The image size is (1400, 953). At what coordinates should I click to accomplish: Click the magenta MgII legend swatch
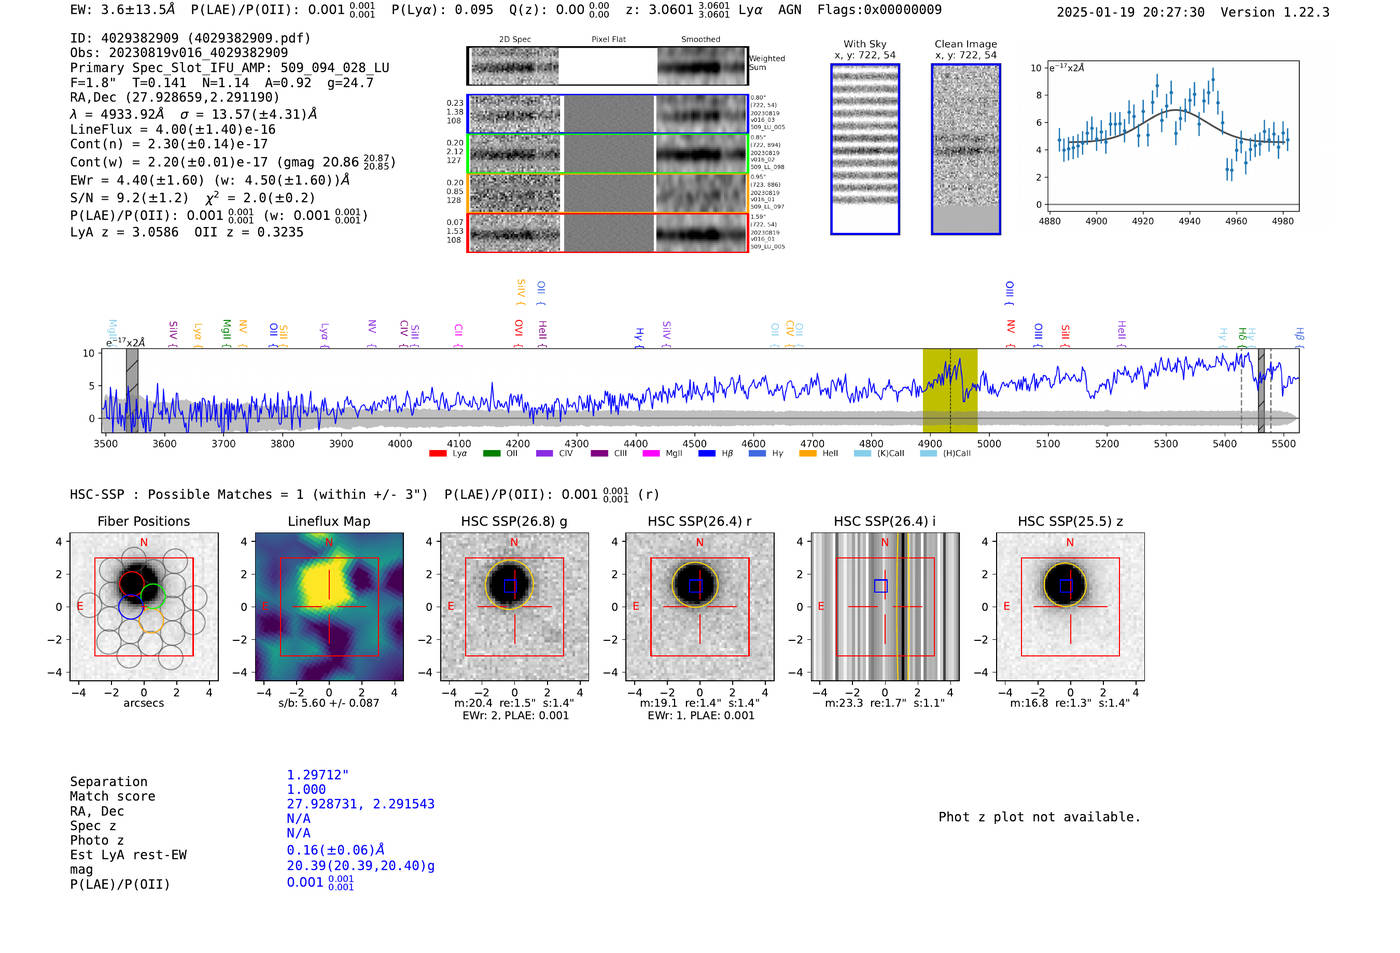[x=651, y=454]
